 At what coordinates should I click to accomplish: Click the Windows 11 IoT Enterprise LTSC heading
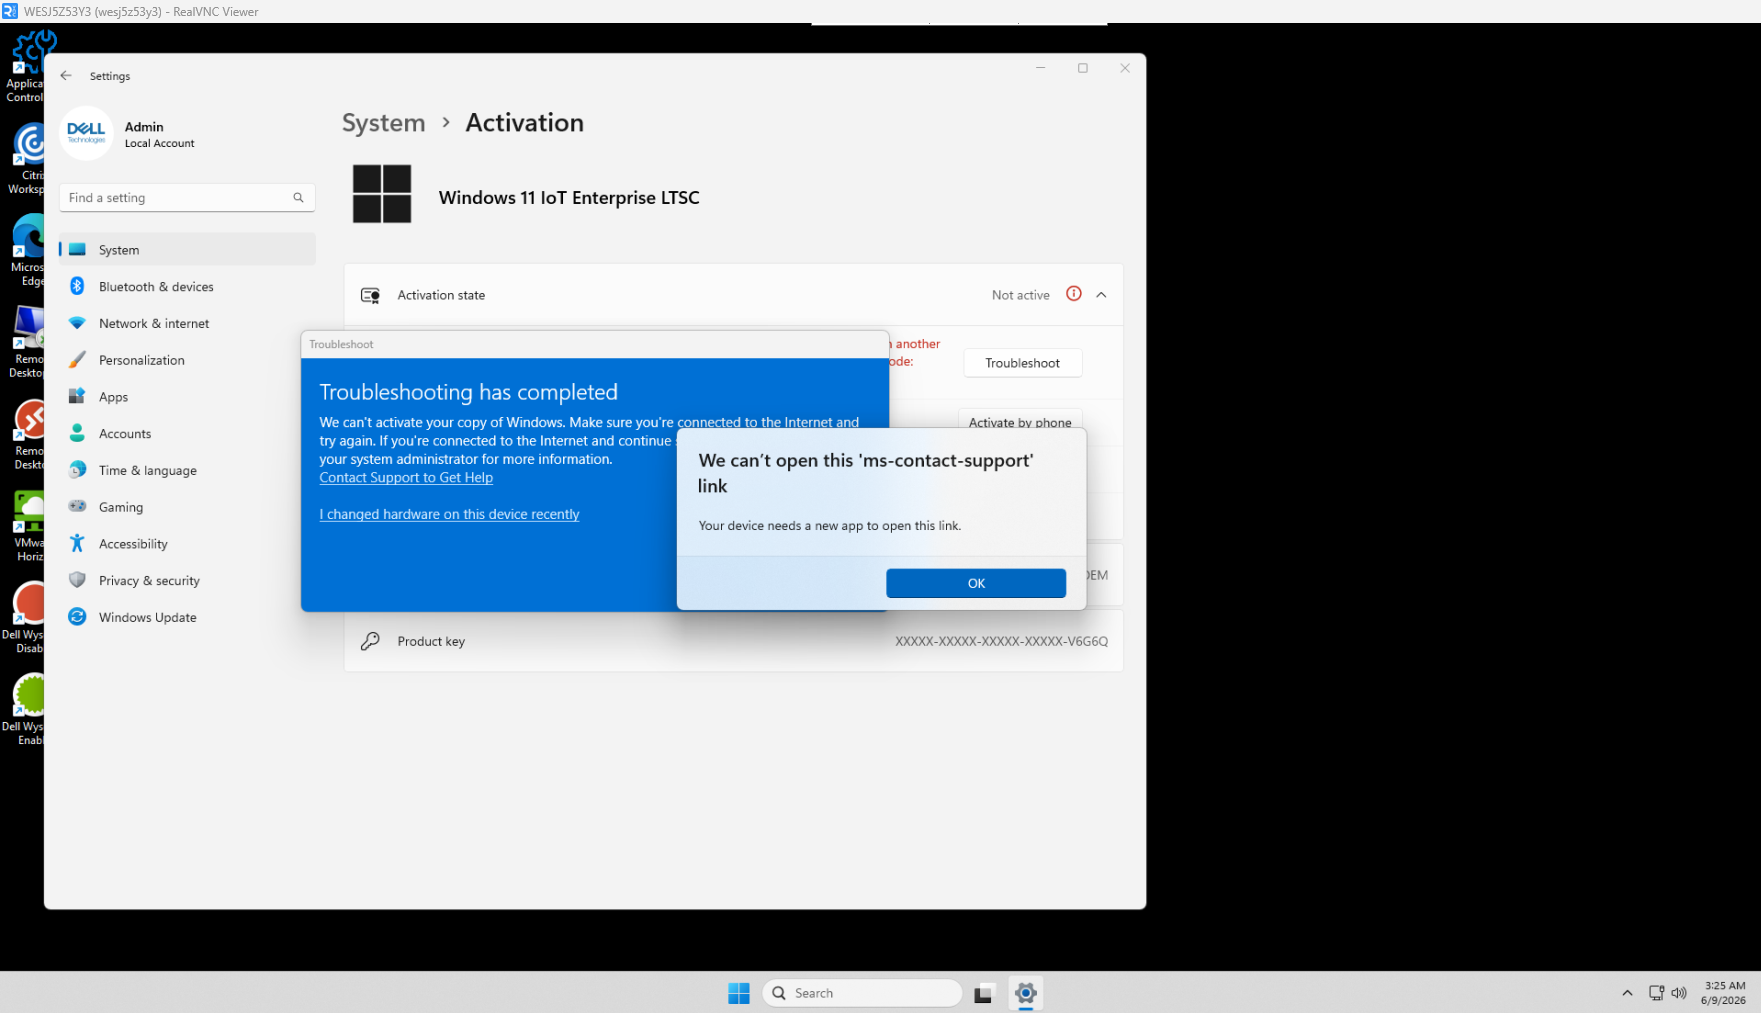569,198
